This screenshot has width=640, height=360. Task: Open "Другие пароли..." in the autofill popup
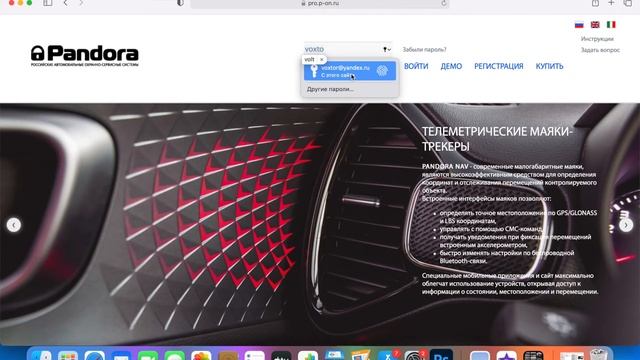[x=330, y=89]
